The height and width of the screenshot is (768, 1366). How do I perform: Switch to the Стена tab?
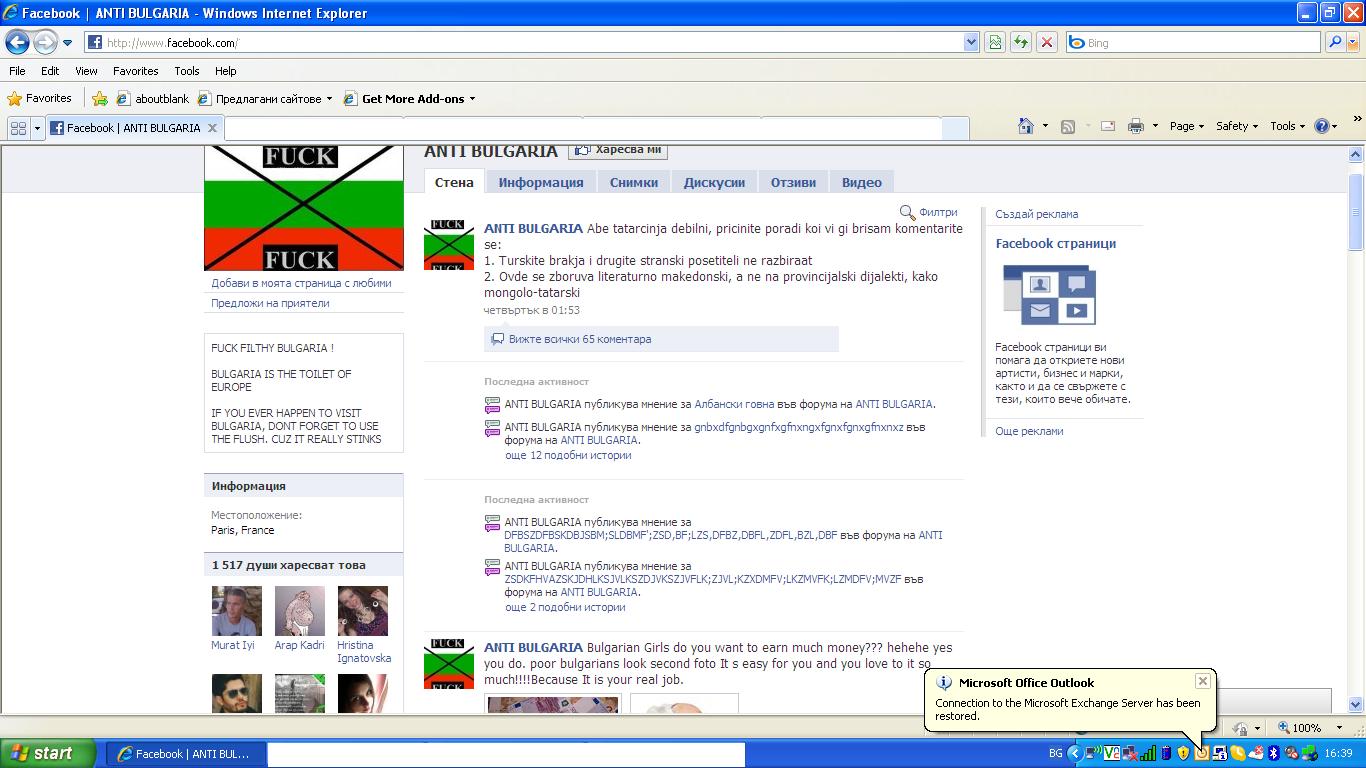coord(454,182)
